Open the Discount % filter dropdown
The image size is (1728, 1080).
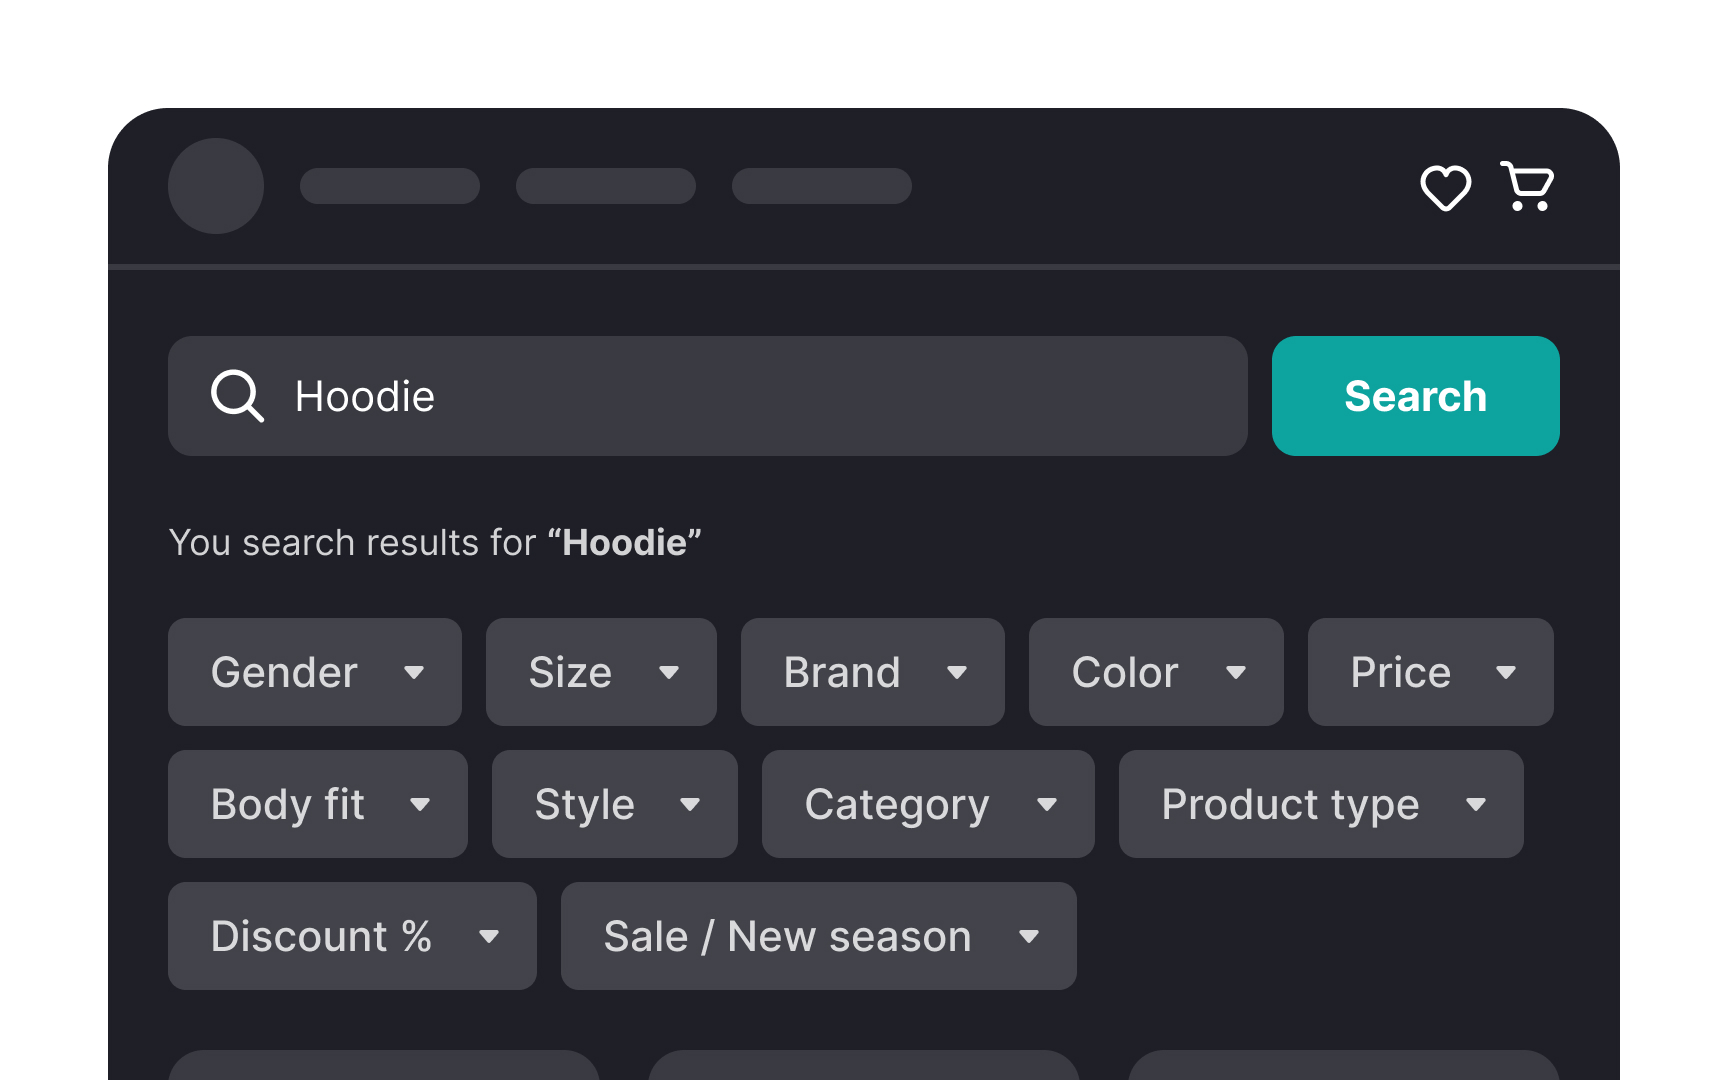tap(352, 936)
